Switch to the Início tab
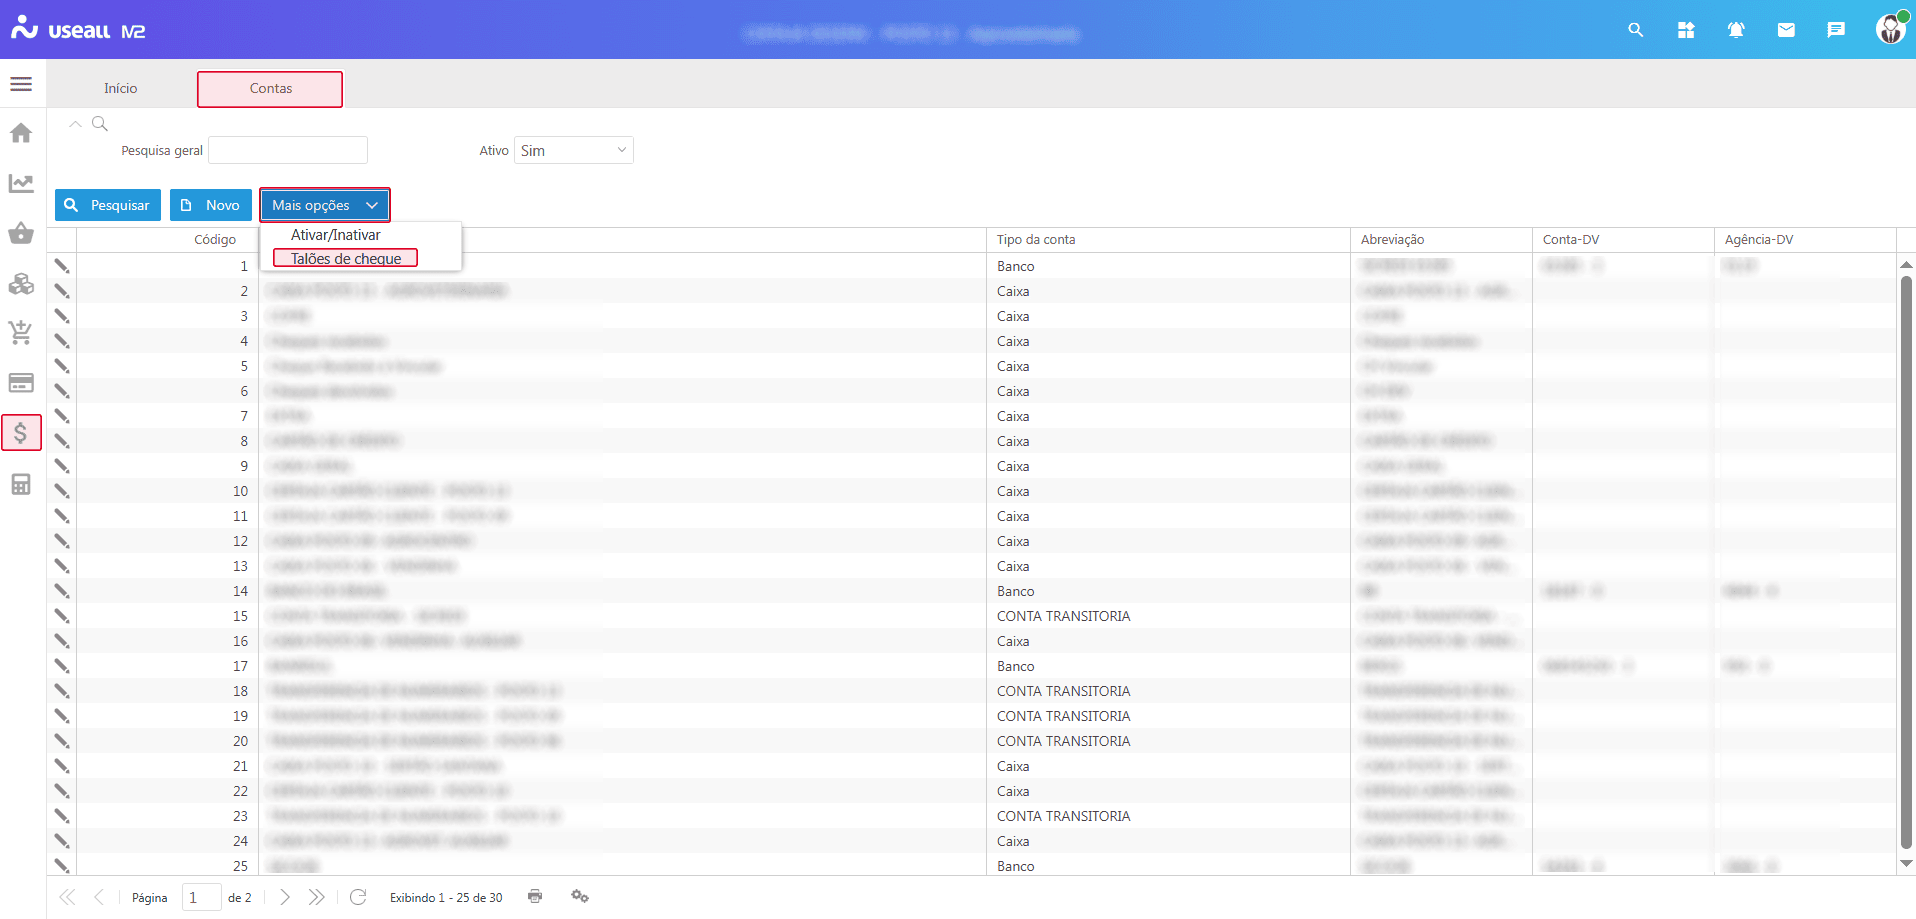1916x919 pixels. coord(120,88)
